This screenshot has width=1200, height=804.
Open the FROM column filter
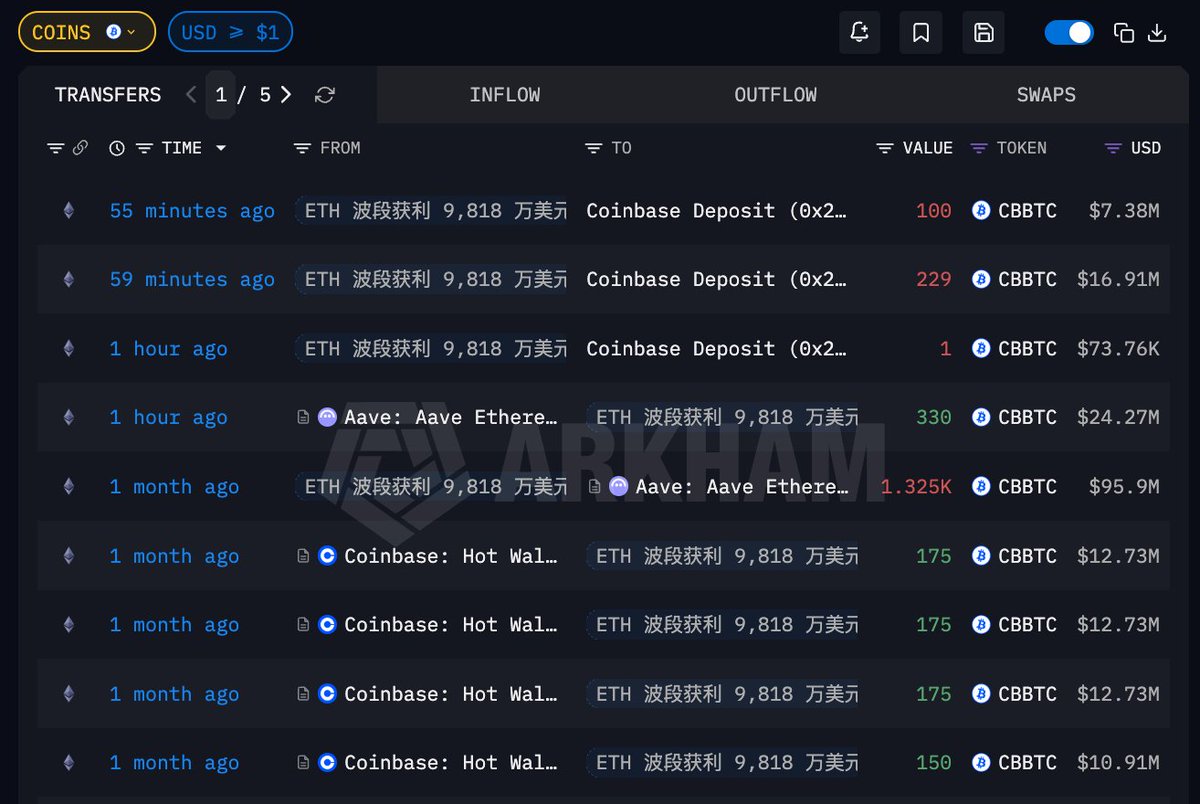tap(302, 148)
